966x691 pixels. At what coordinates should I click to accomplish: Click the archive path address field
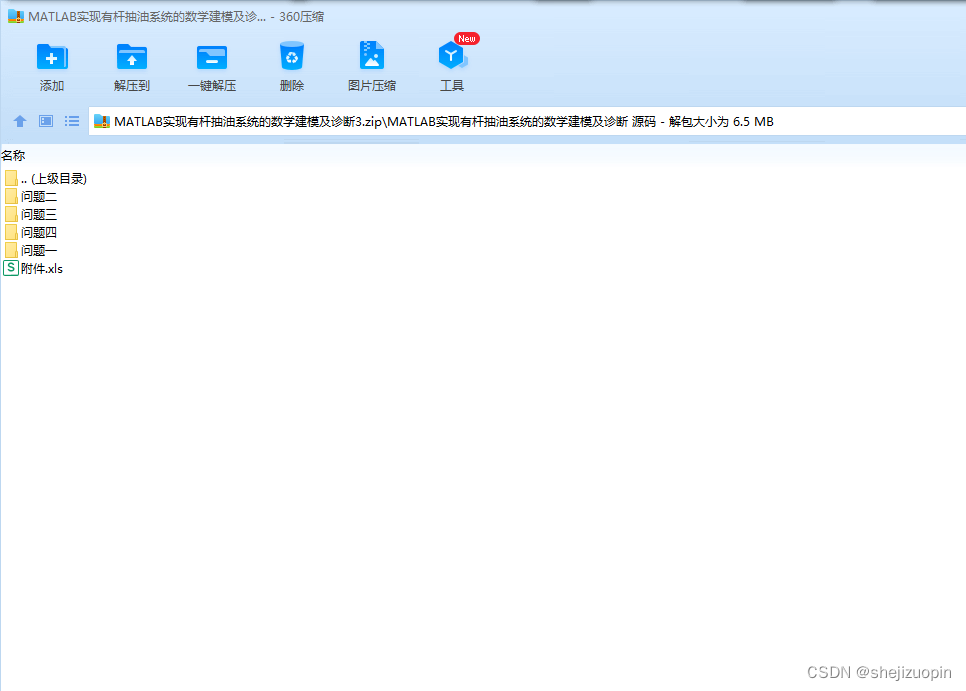coord(527,121)
